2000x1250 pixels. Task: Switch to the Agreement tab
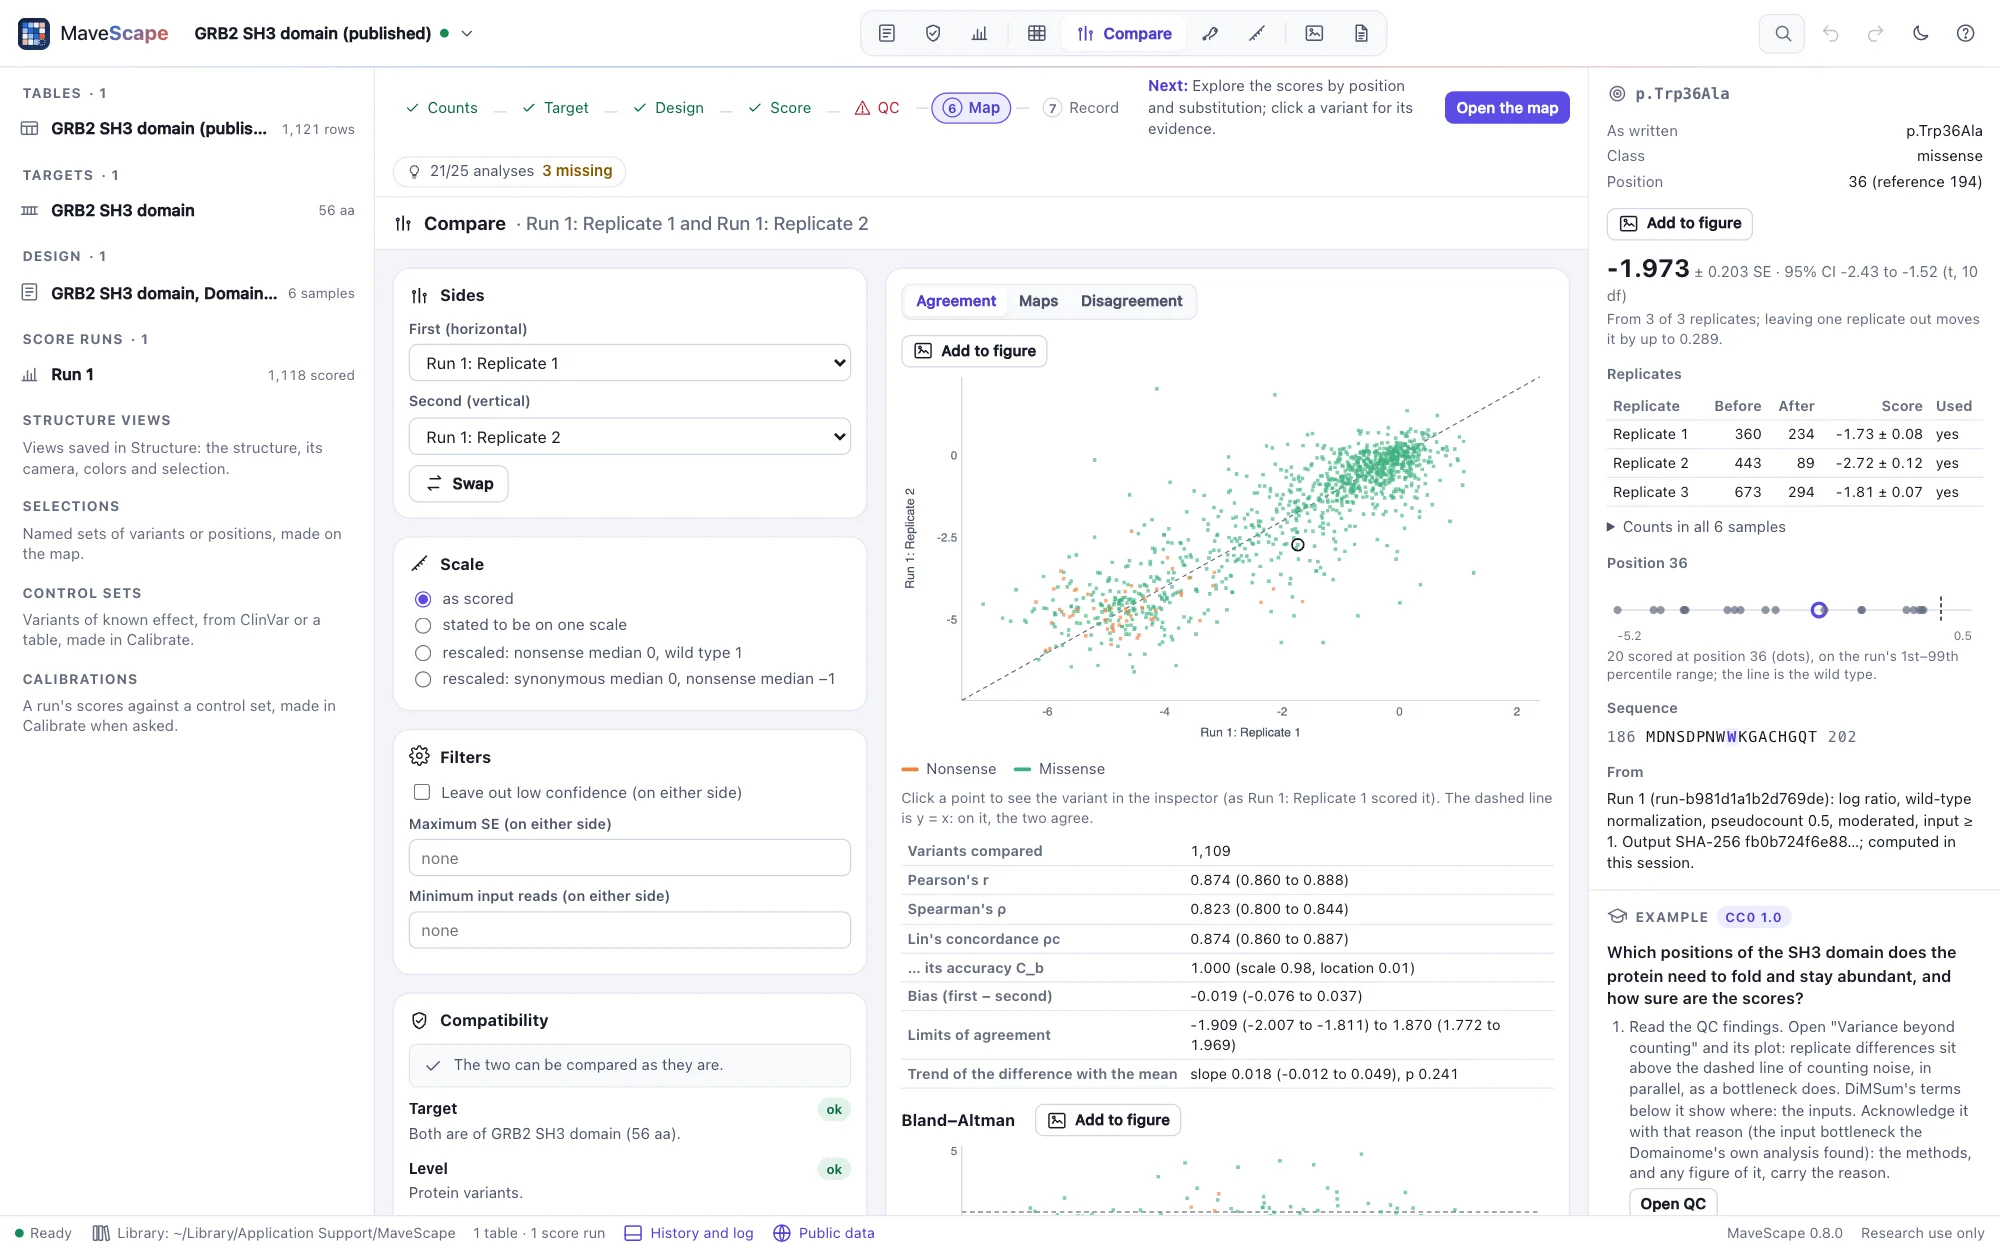[956, 301]
